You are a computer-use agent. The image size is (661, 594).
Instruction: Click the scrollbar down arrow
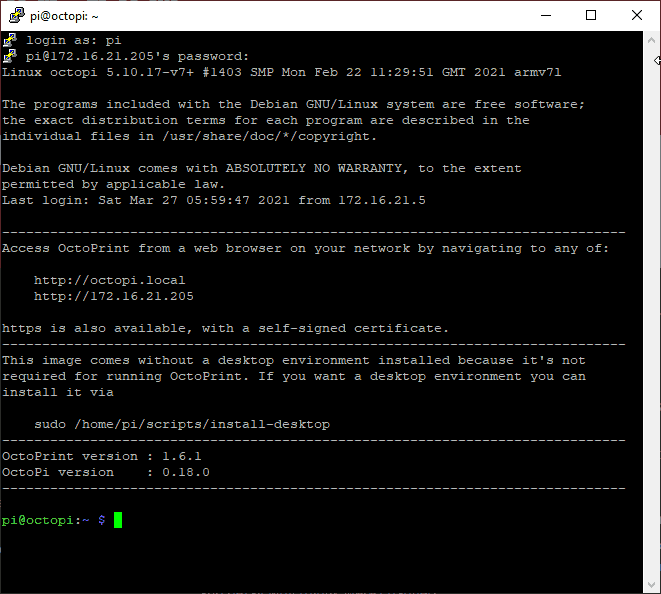(651, 585)
